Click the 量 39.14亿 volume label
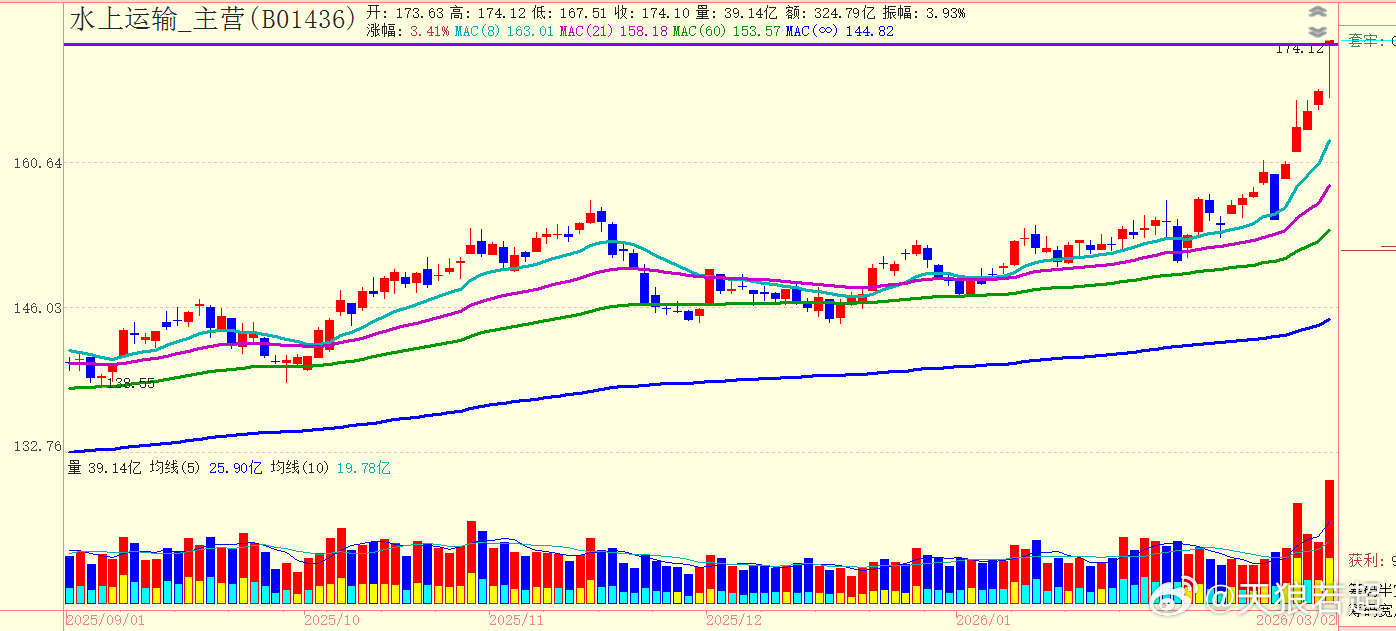The width and height of the screenshot is (1396, 631). (x=105, y=467)
